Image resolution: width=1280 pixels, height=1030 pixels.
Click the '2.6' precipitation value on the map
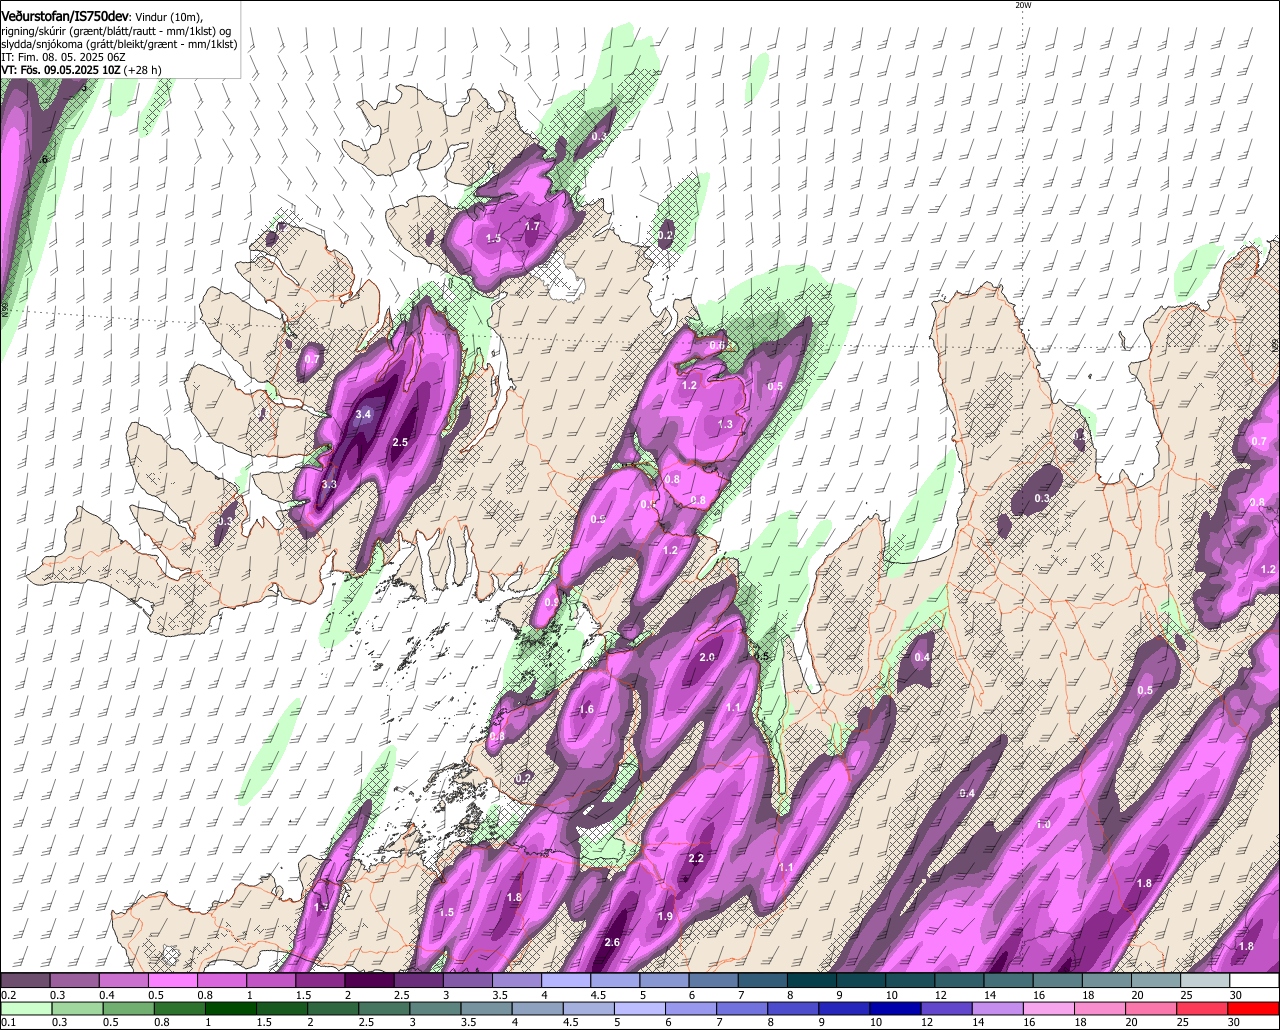[613, 942]
